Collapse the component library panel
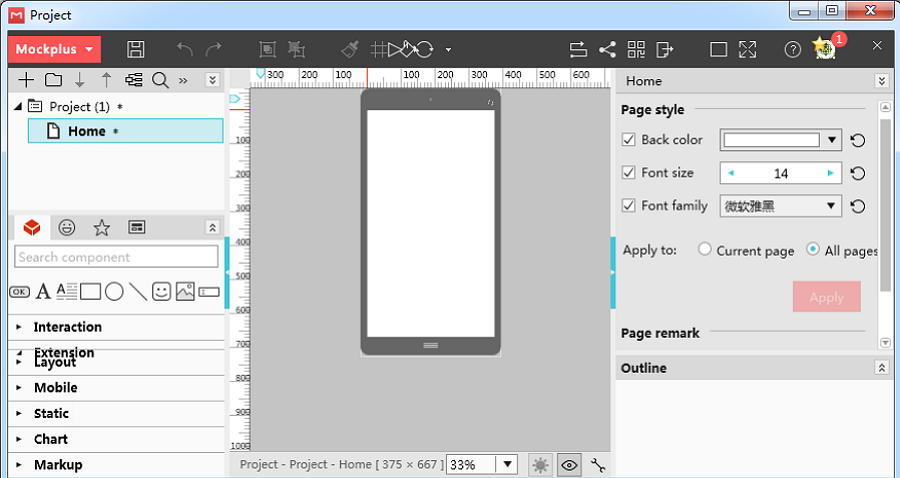900x478 pixels. (212, 228)
